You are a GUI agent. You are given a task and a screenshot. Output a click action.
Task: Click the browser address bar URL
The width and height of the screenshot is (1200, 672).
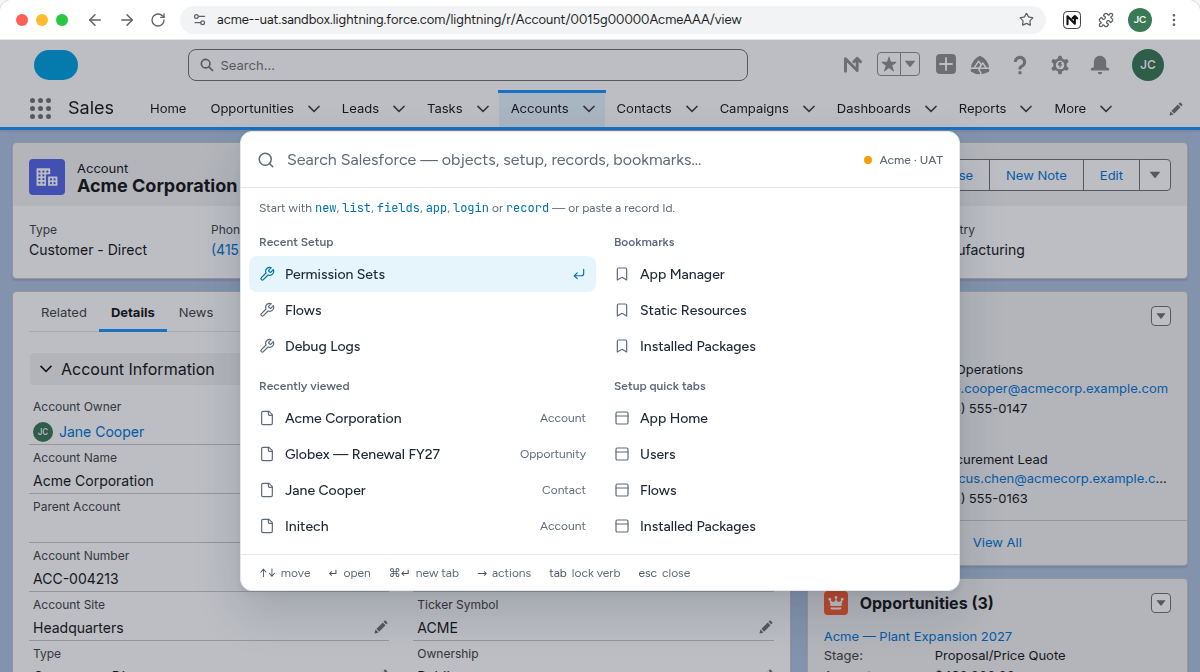click(x=480, y=19)
